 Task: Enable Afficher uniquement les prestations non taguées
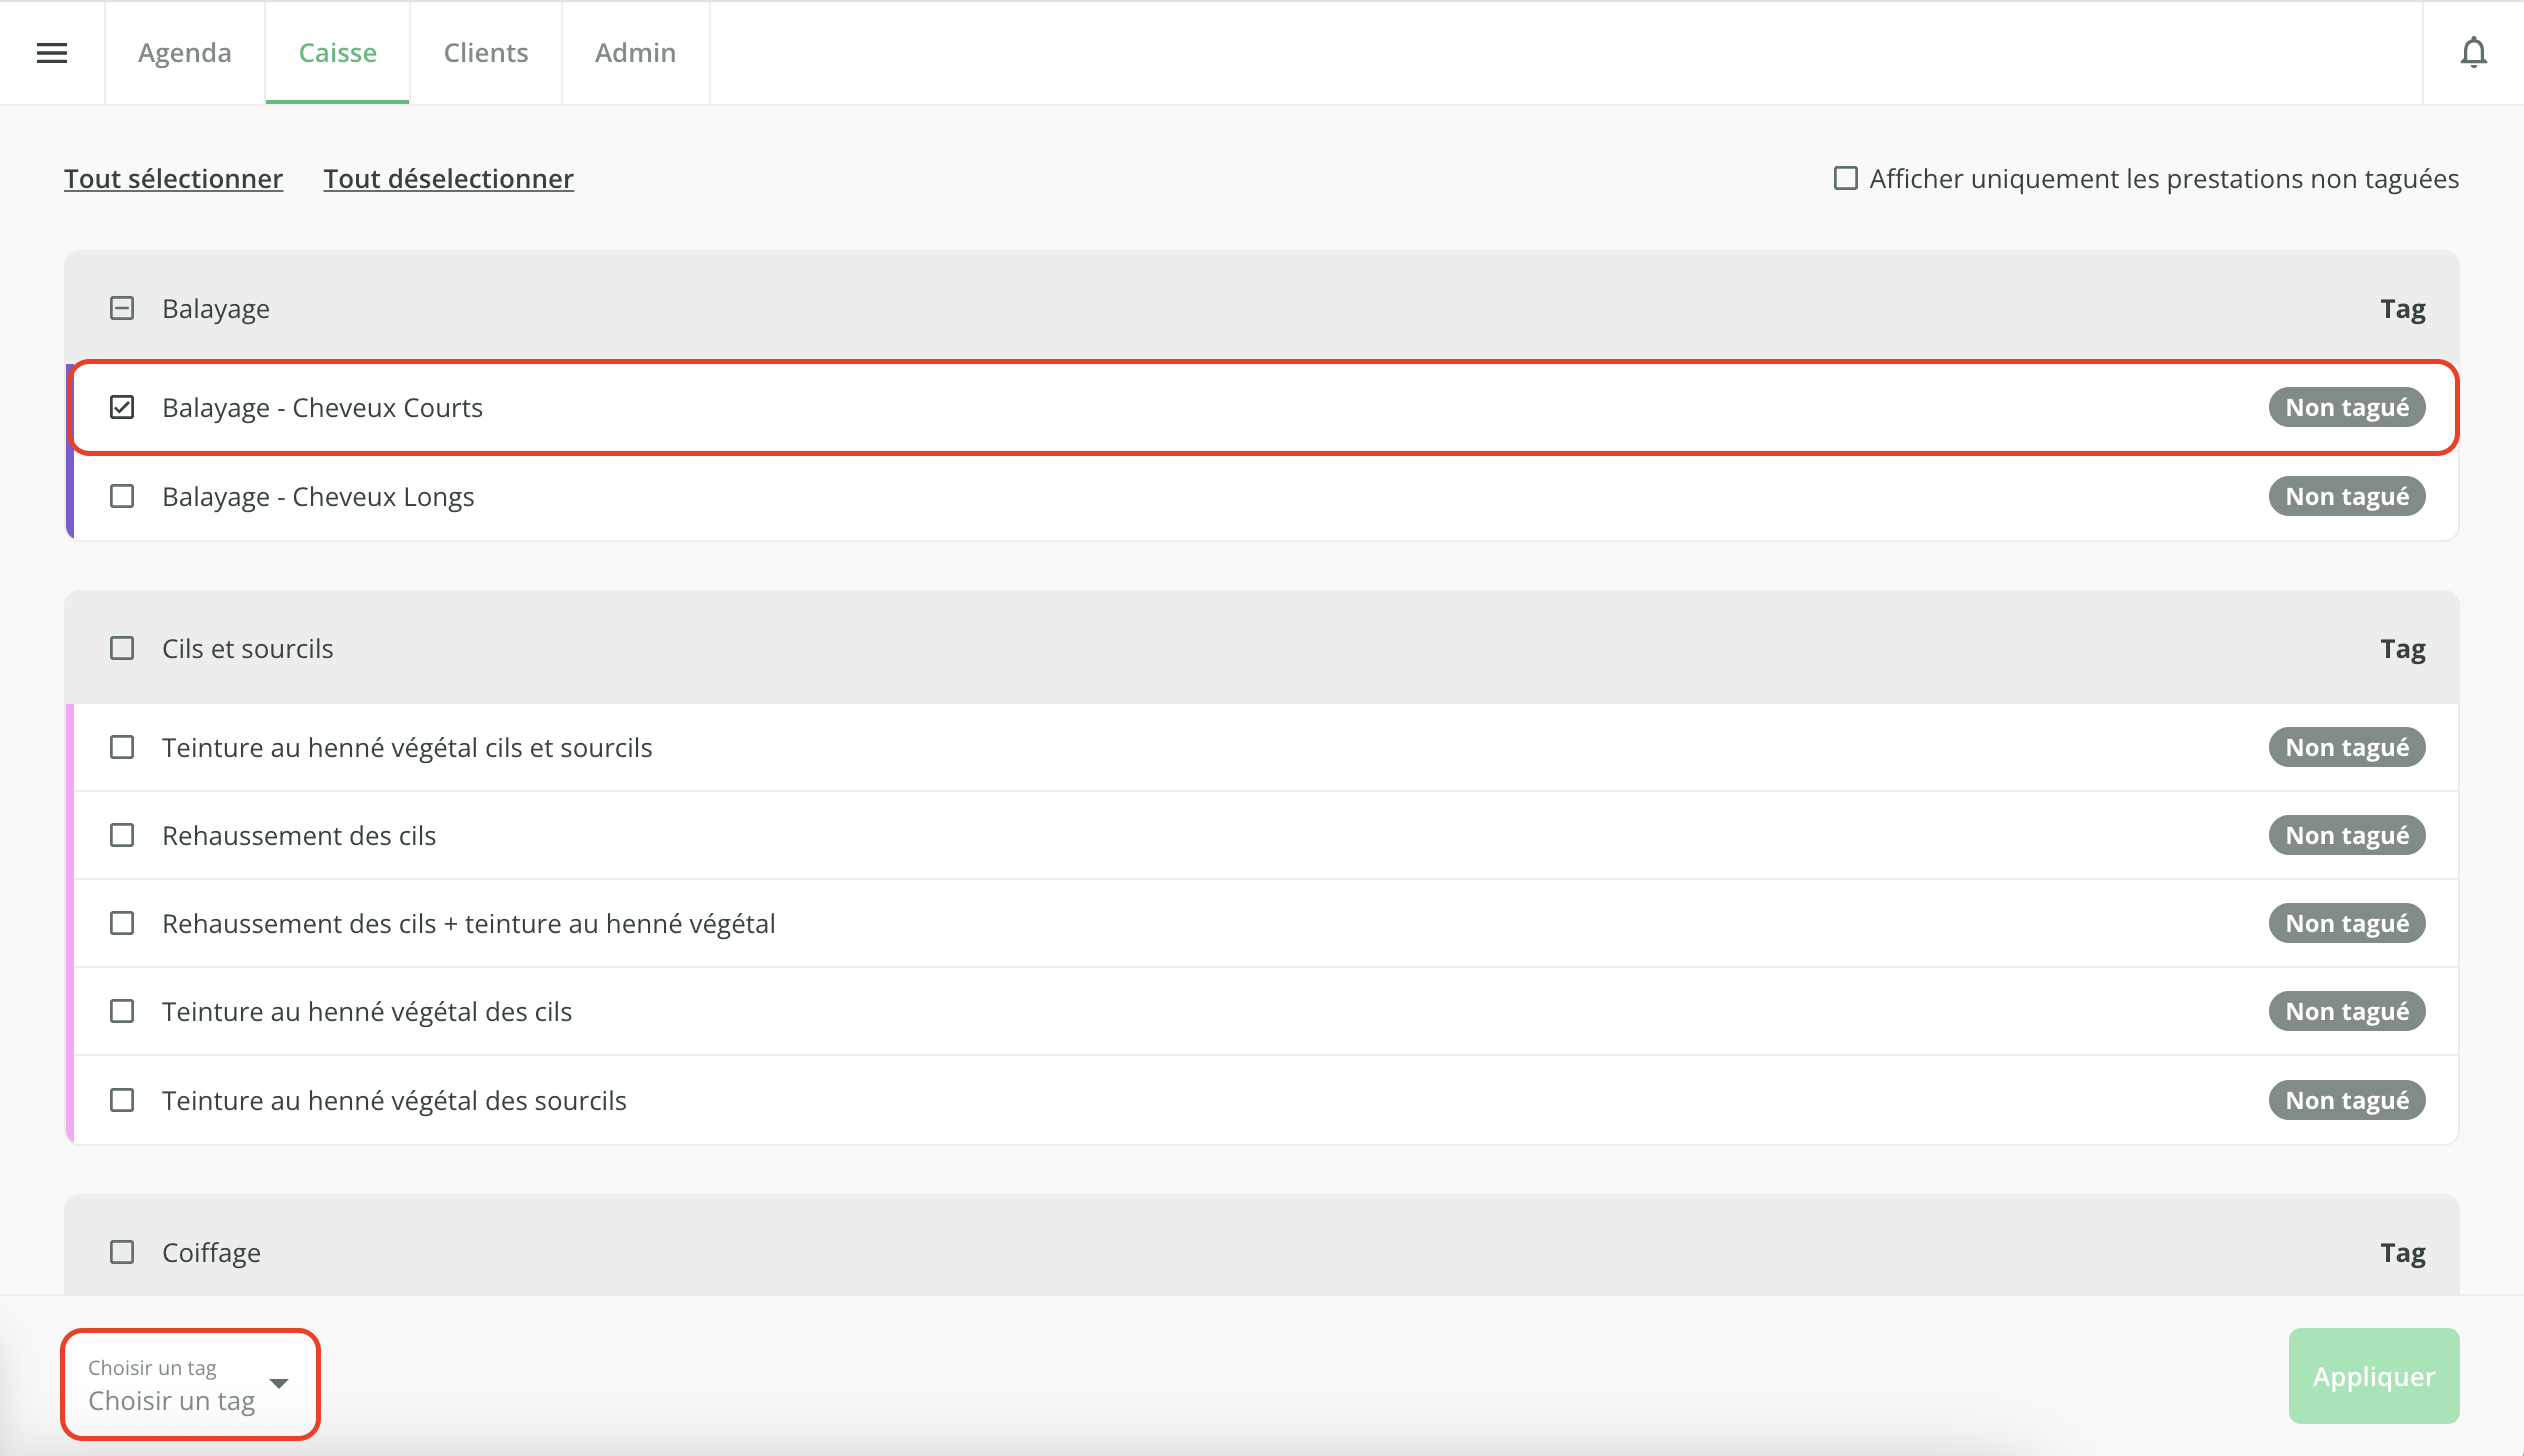pyautogui.click(x=1846, y=178)
